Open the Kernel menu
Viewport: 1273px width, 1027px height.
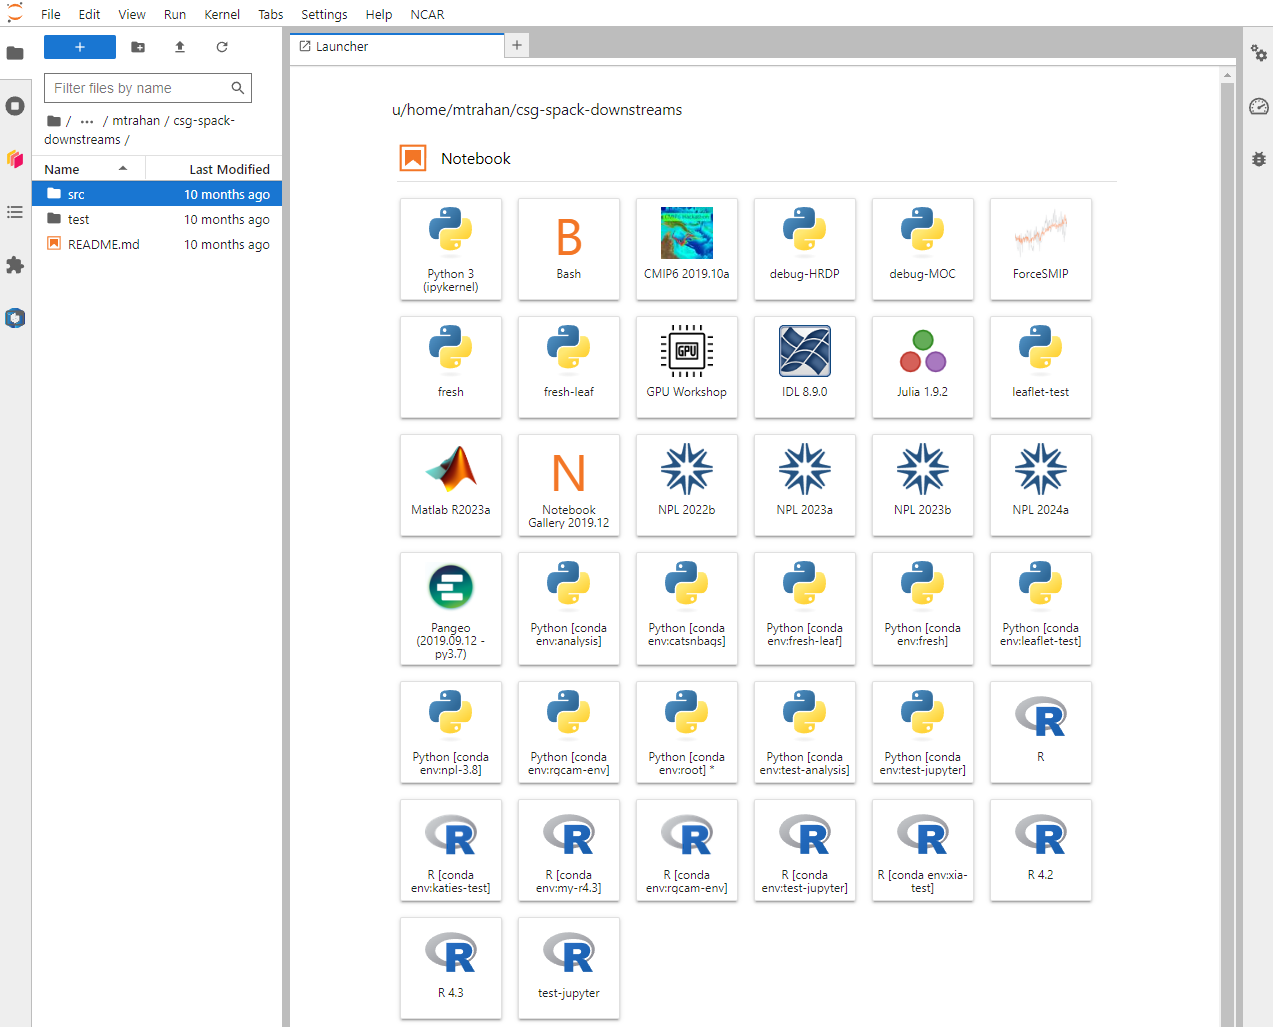[x=221, y=14]
